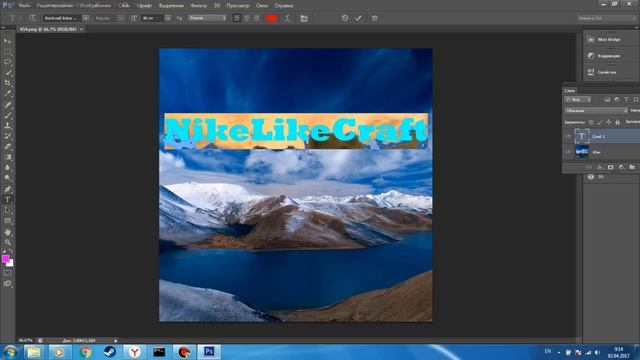The image size is (640, 360).
Task: Open the Image menu
Action: (96, 6)
